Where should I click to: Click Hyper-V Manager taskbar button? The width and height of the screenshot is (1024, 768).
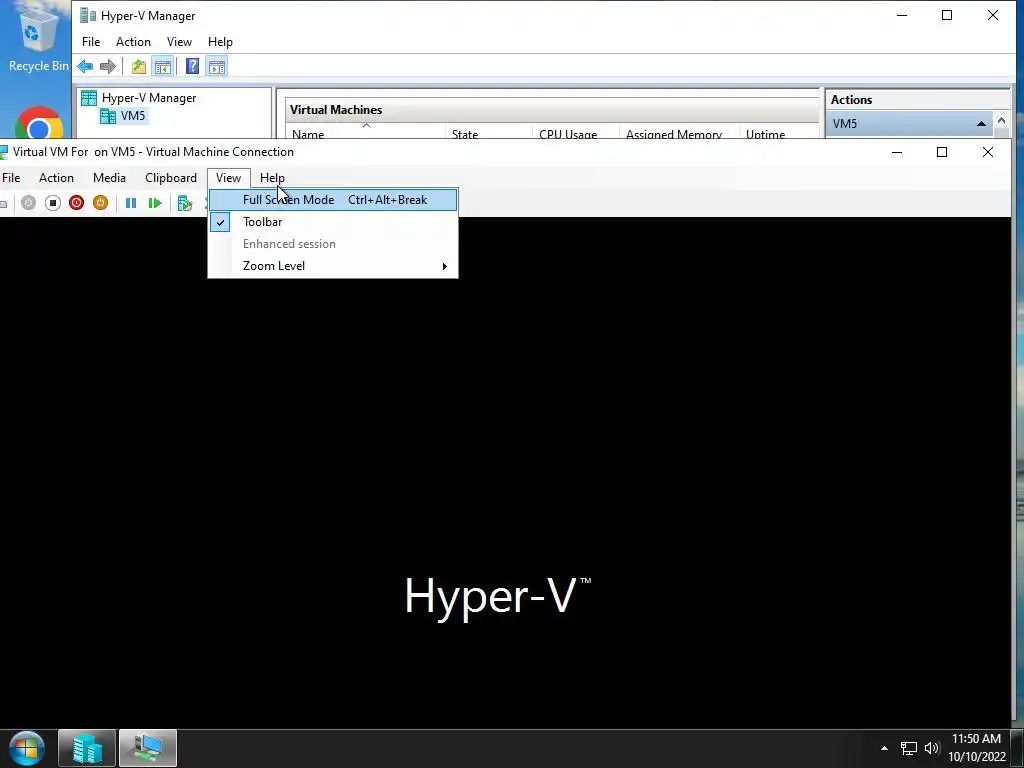point(87,748)
